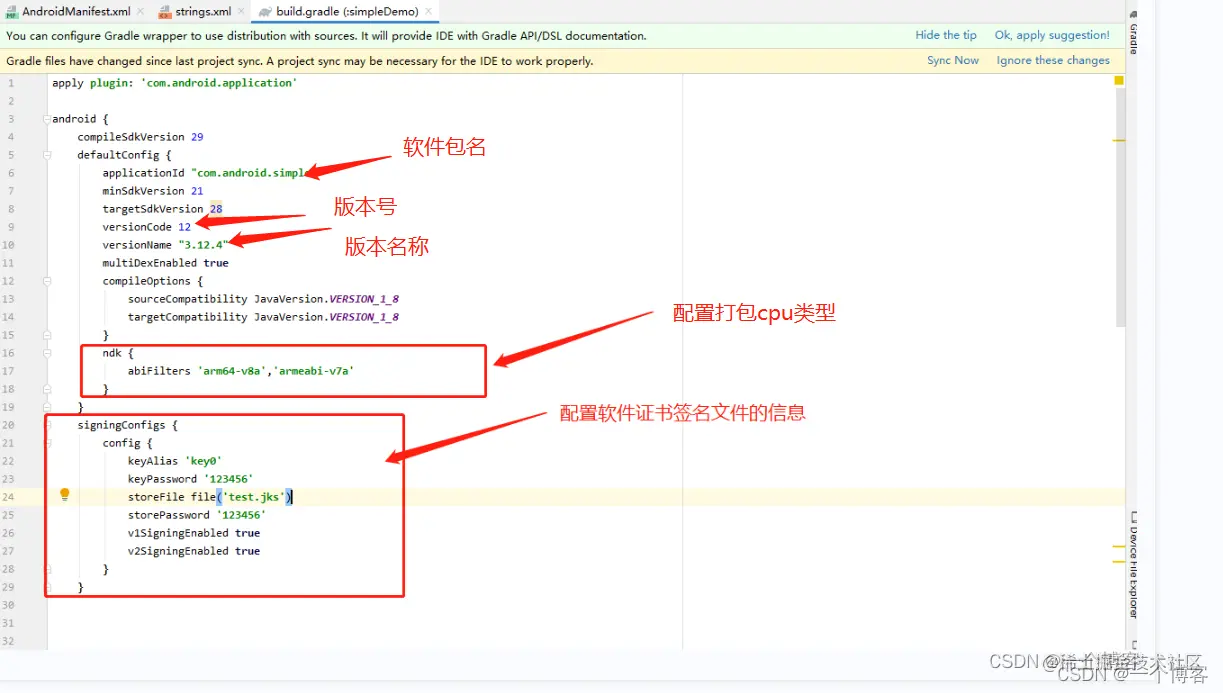Image resolution: width=1223 pixels, height=693 pixels.
Task: Click the Ok, apply suggestion! link
Action: [1051, 34]
